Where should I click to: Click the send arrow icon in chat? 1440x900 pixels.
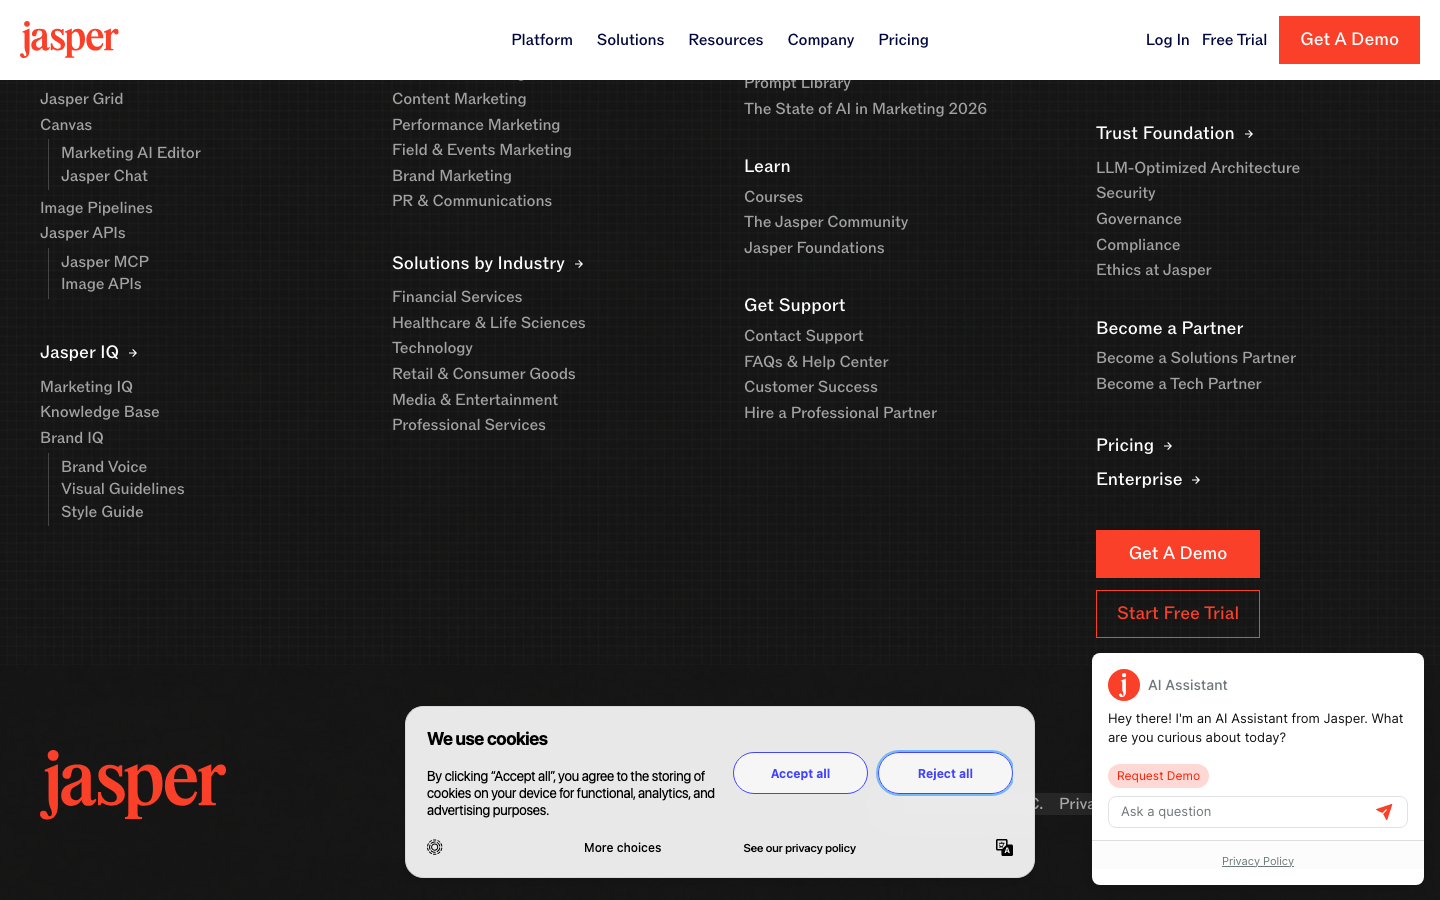coord(1384,812)
